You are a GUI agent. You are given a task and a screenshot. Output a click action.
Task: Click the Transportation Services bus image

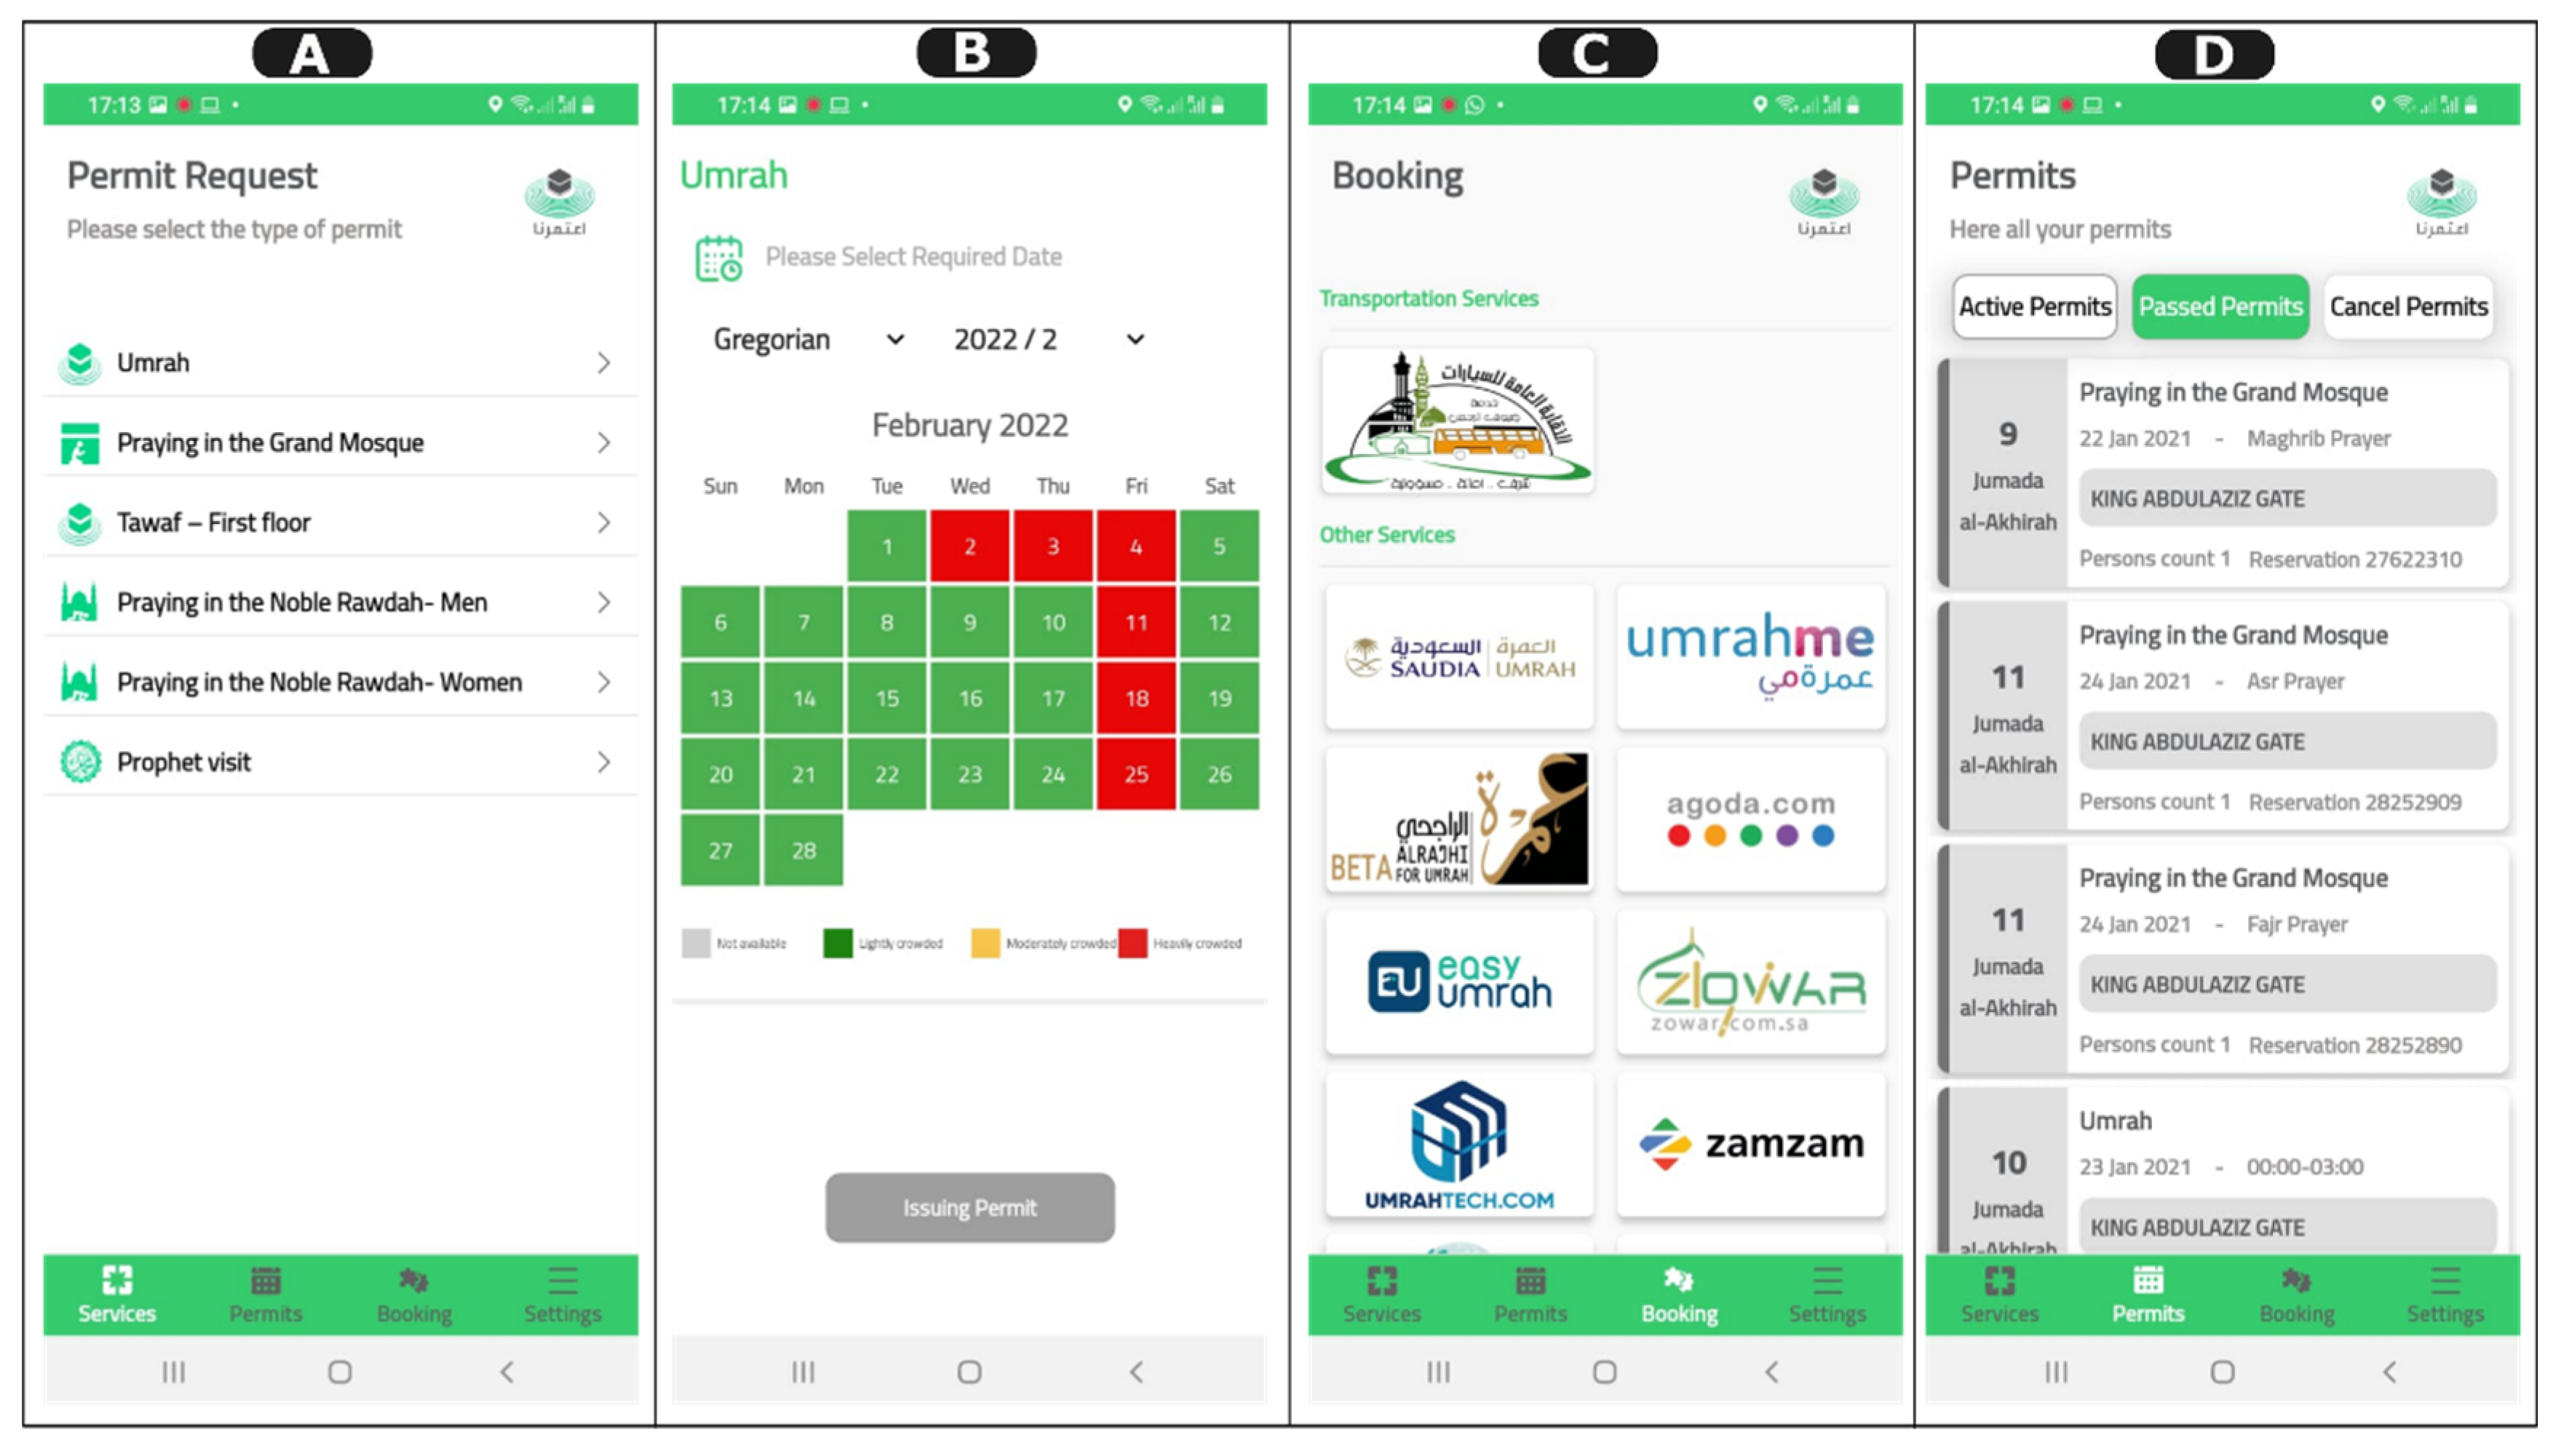(x=1462, y=426)
